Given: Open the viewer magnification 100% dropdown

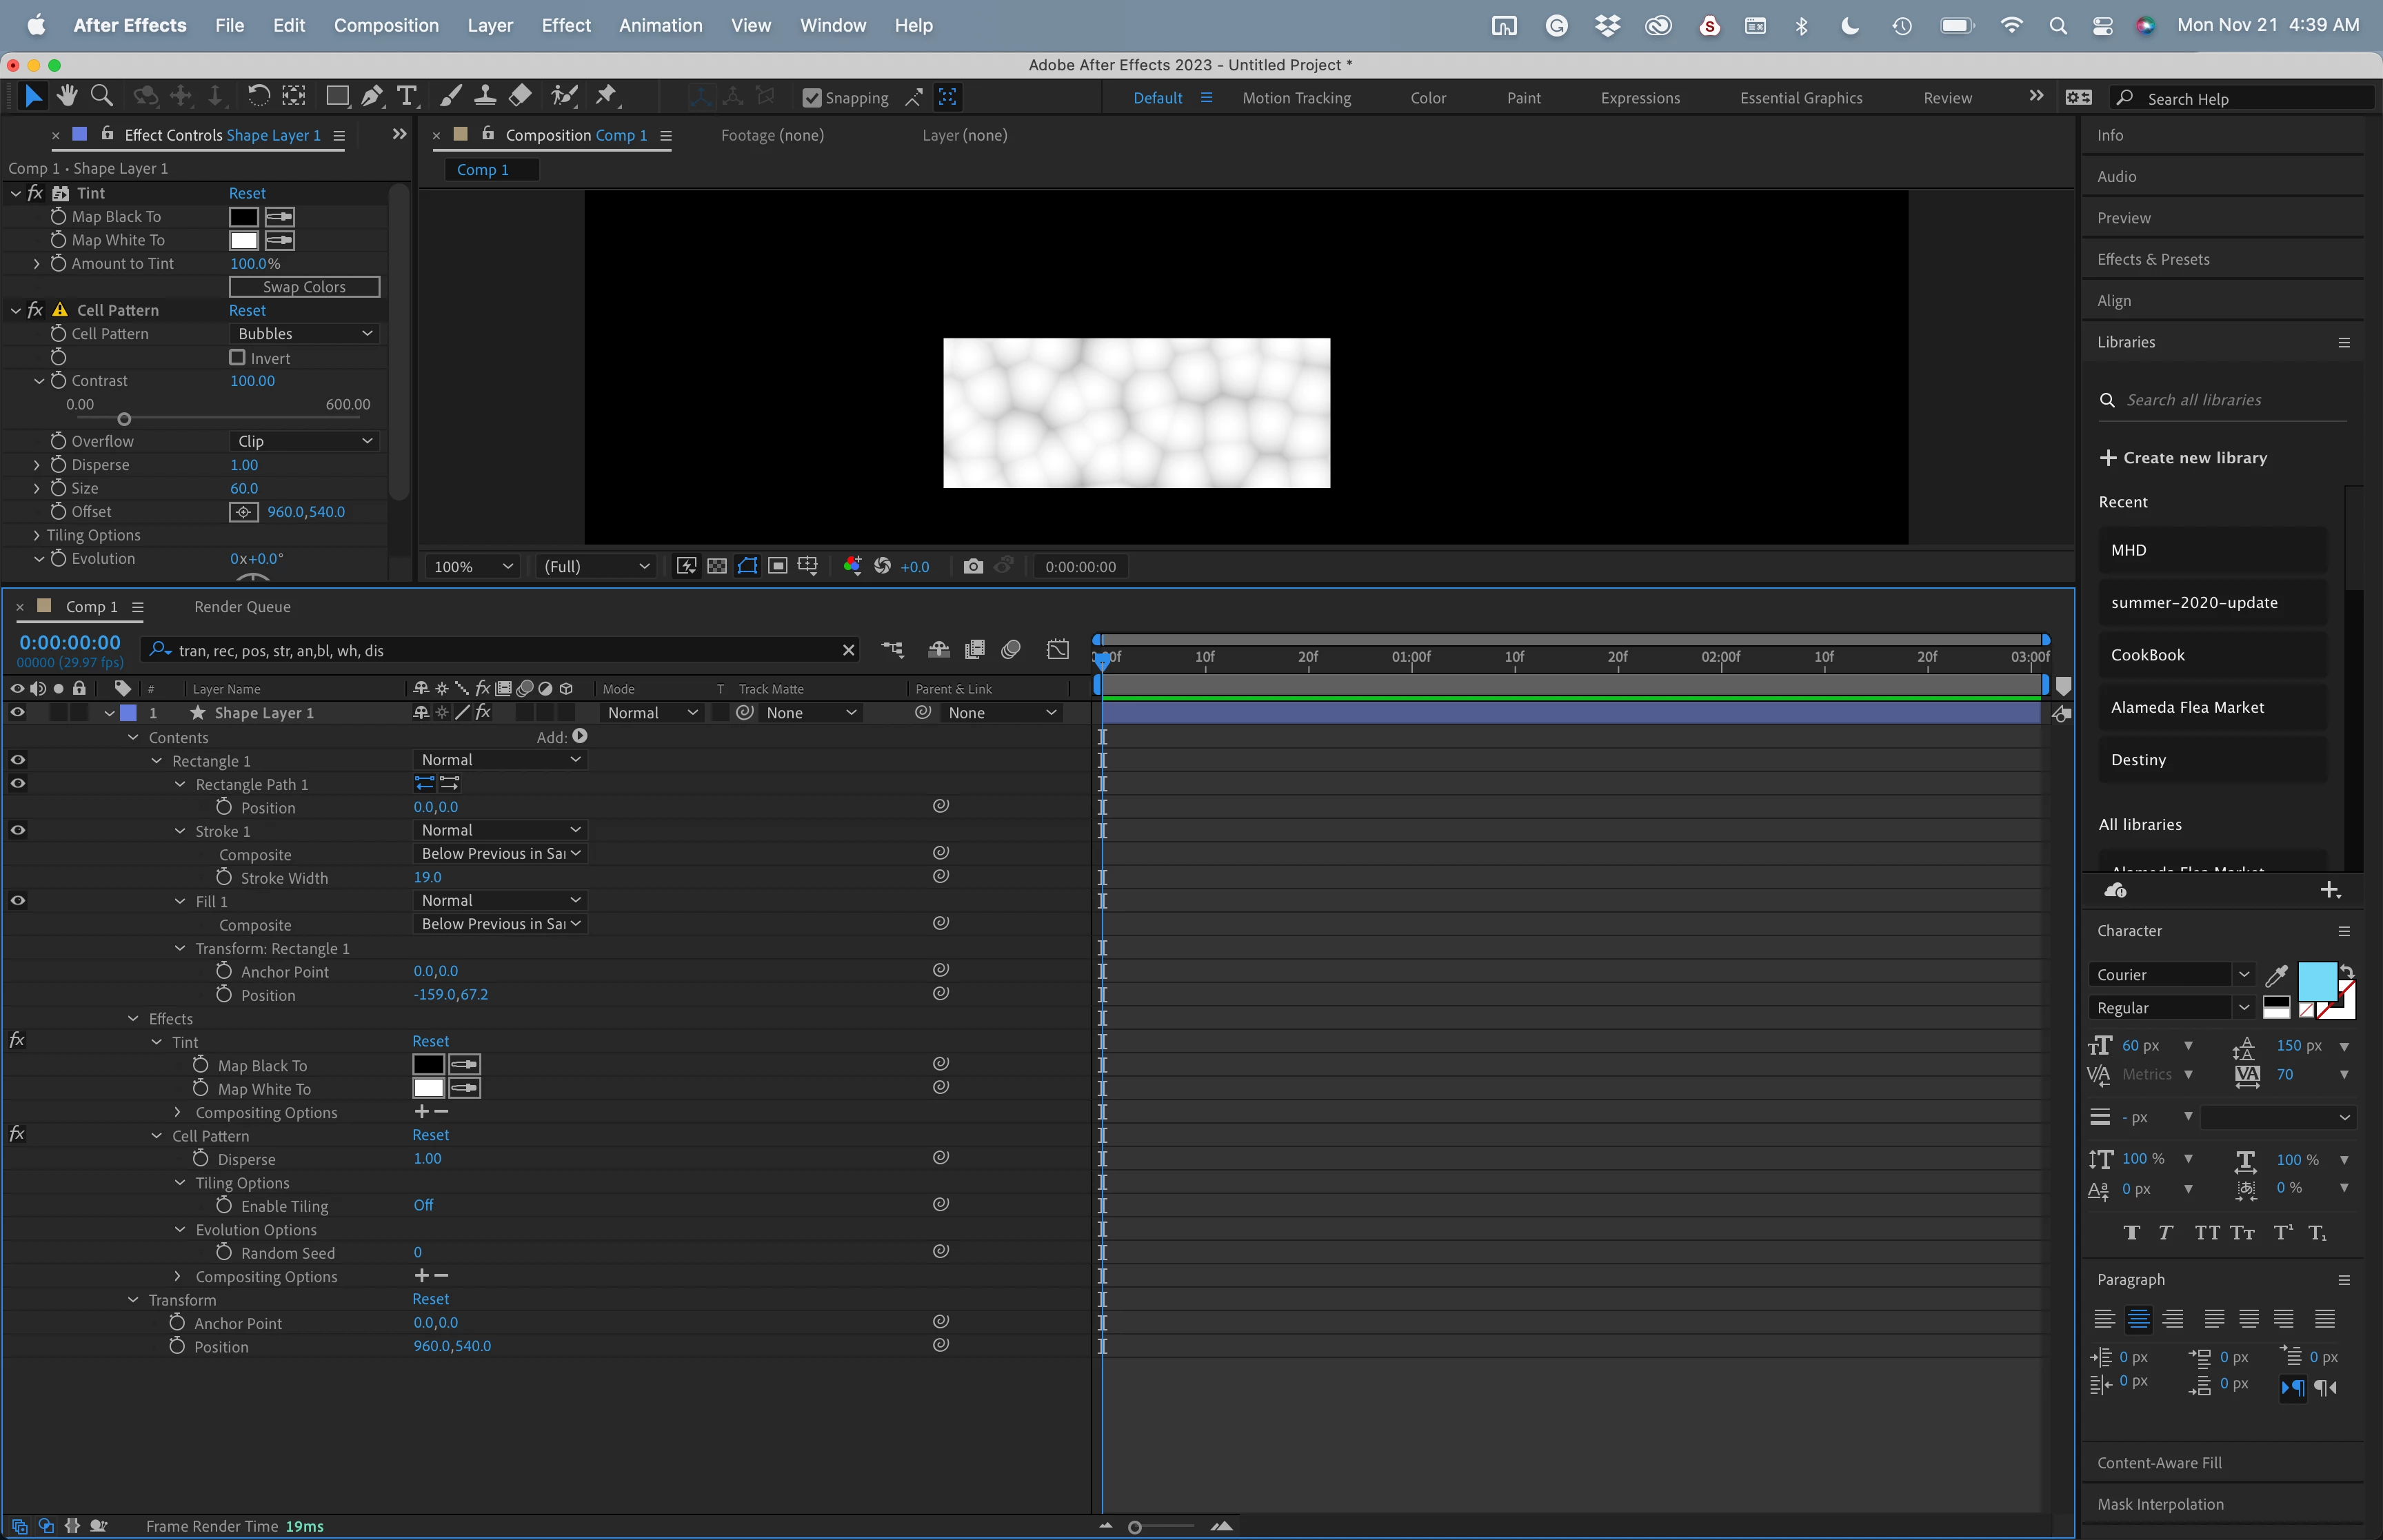Looking at the screenshot, I should click(472, 566).
